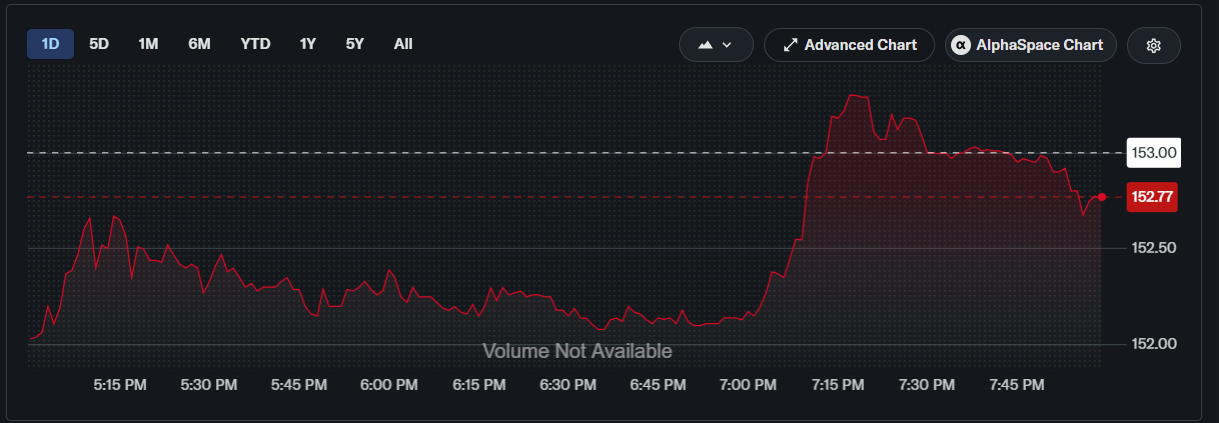This screenshot has width=1219, height=423.
Task: Open the AlphaSpace Chart
Action: pyautogui.click(x=1030, y=45)
